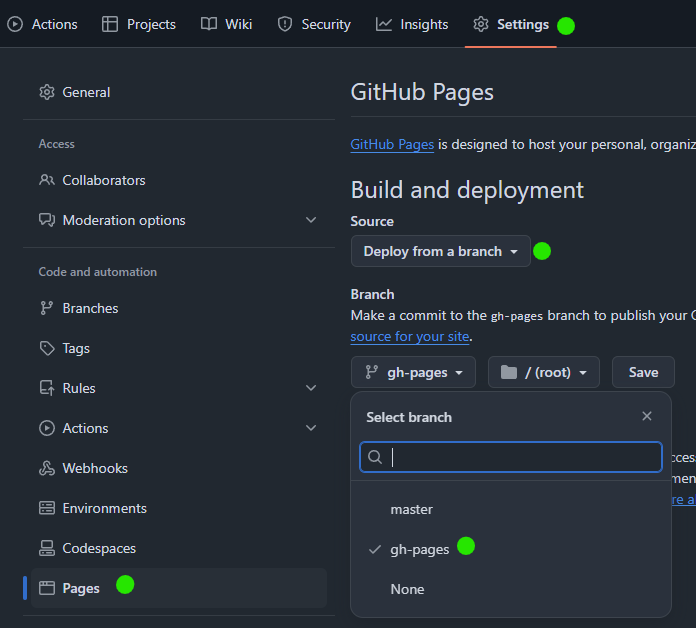Open Codespaces settings
Image resolution: width=696 pixels, height=628 pixels.
click(x=178, y=548)
